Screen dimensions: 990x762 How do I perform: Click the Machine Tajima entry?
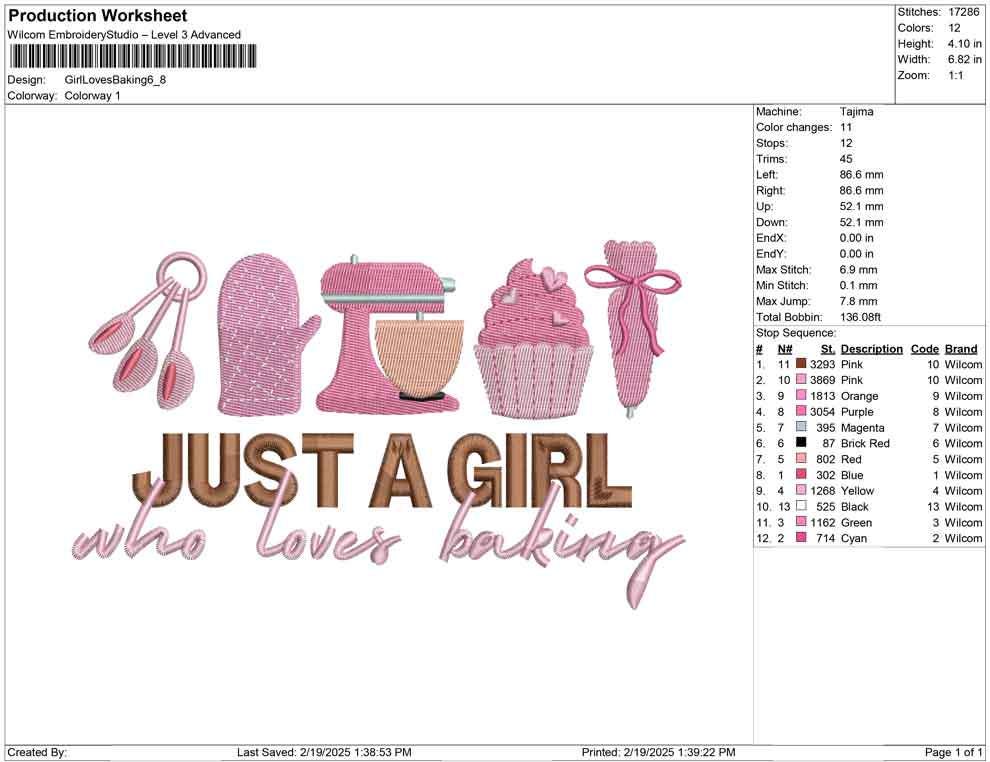pyautogui.click(x=854, y=111)
